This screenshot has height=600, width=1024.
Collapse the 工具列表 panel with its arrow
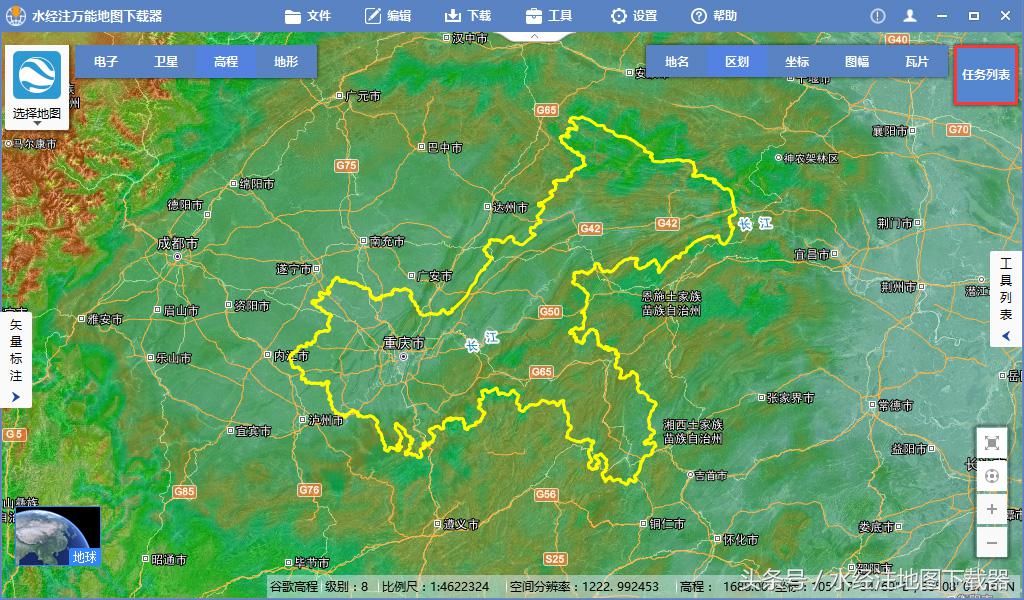point(1005,336)
